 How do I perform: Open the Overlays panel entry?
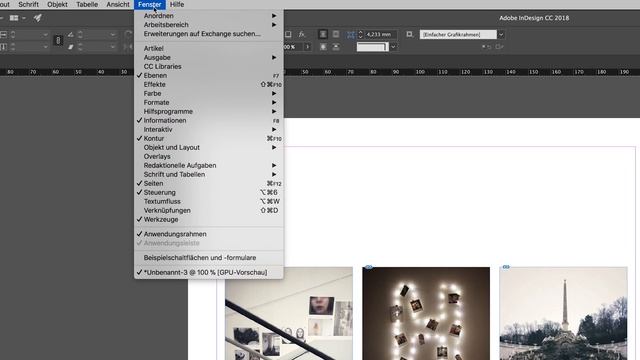[209, 156]
